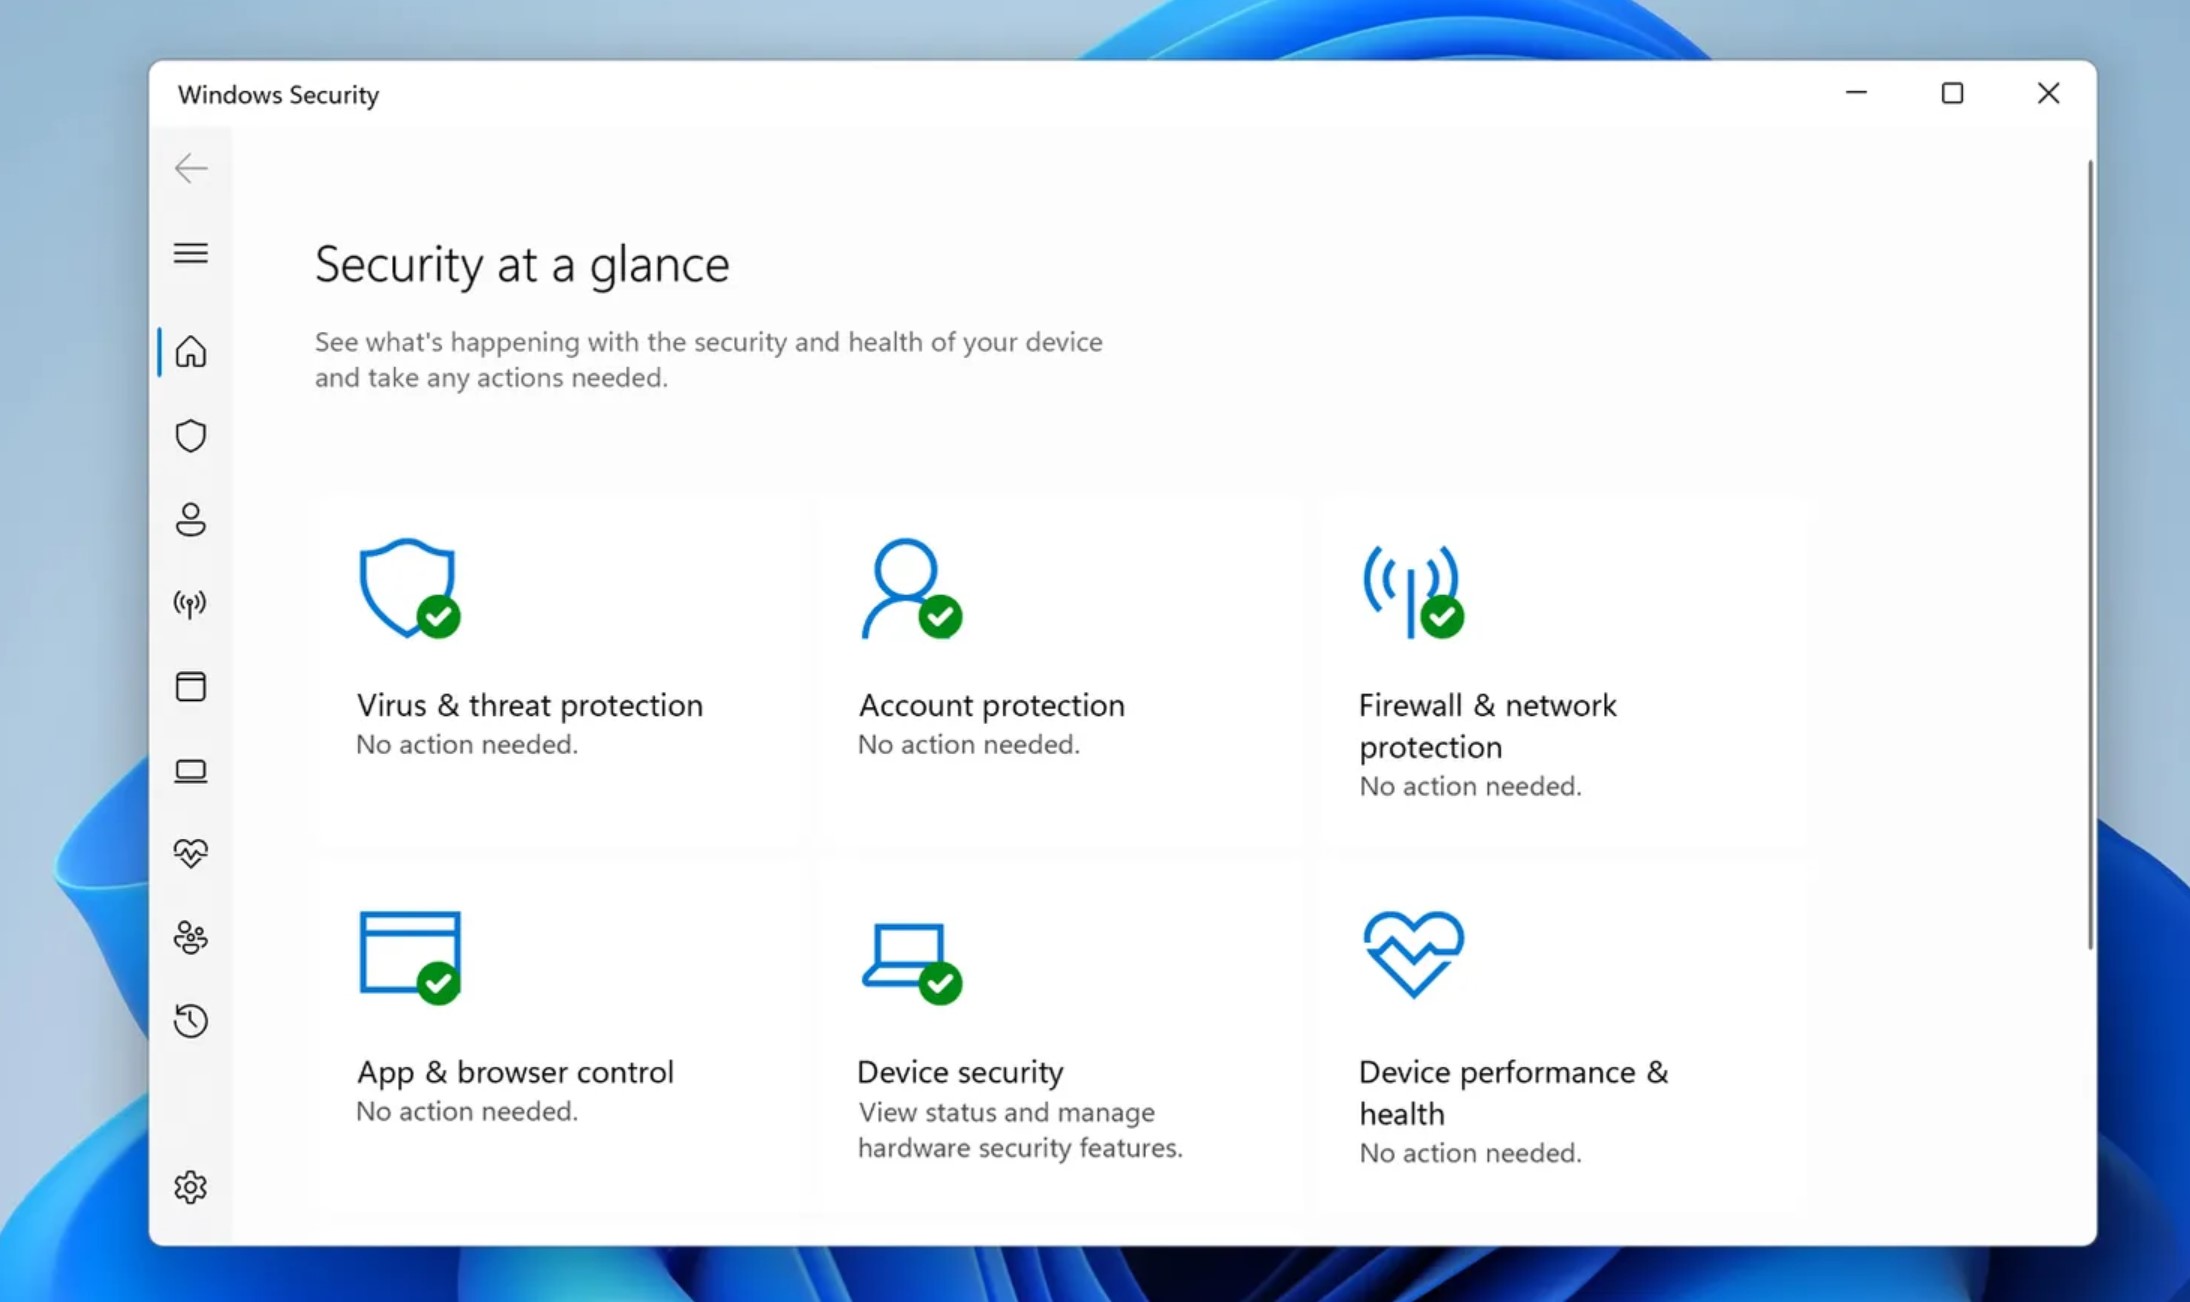Open Protection history clock sidebar icon
The image size is (2190, 1302).
click(190, 1020)
